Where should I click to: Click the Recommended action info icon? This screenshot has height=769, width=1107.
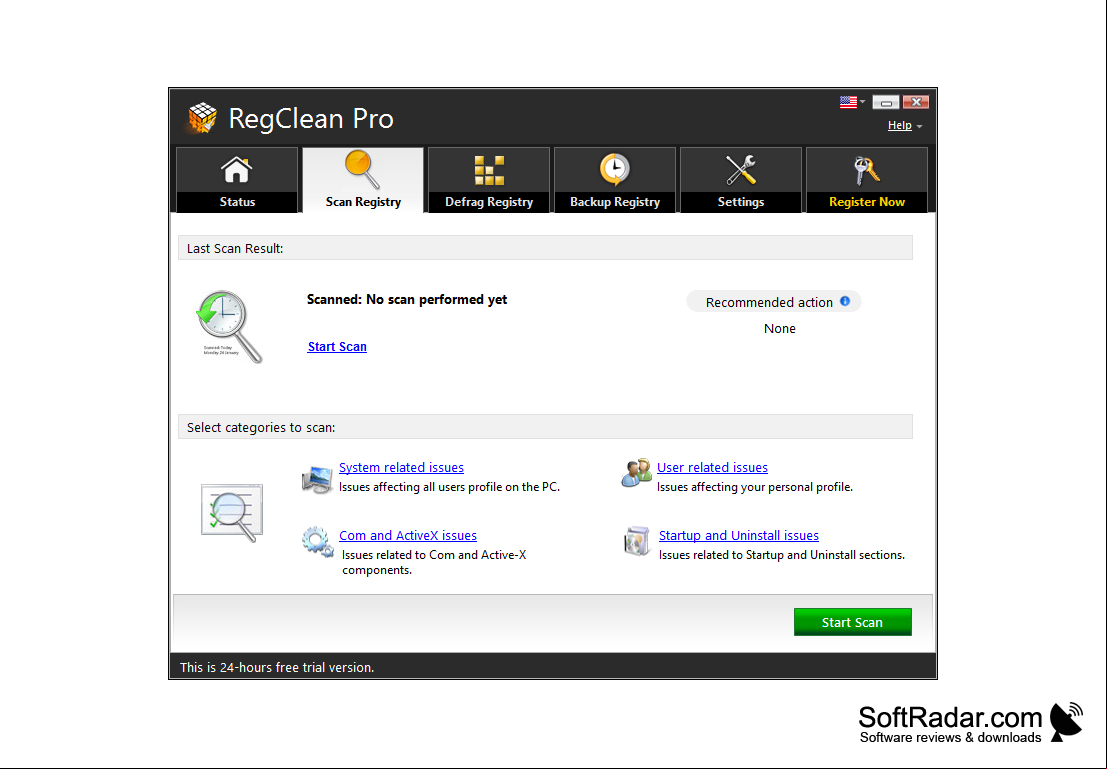pyautogui.click(x=845, y=302)
